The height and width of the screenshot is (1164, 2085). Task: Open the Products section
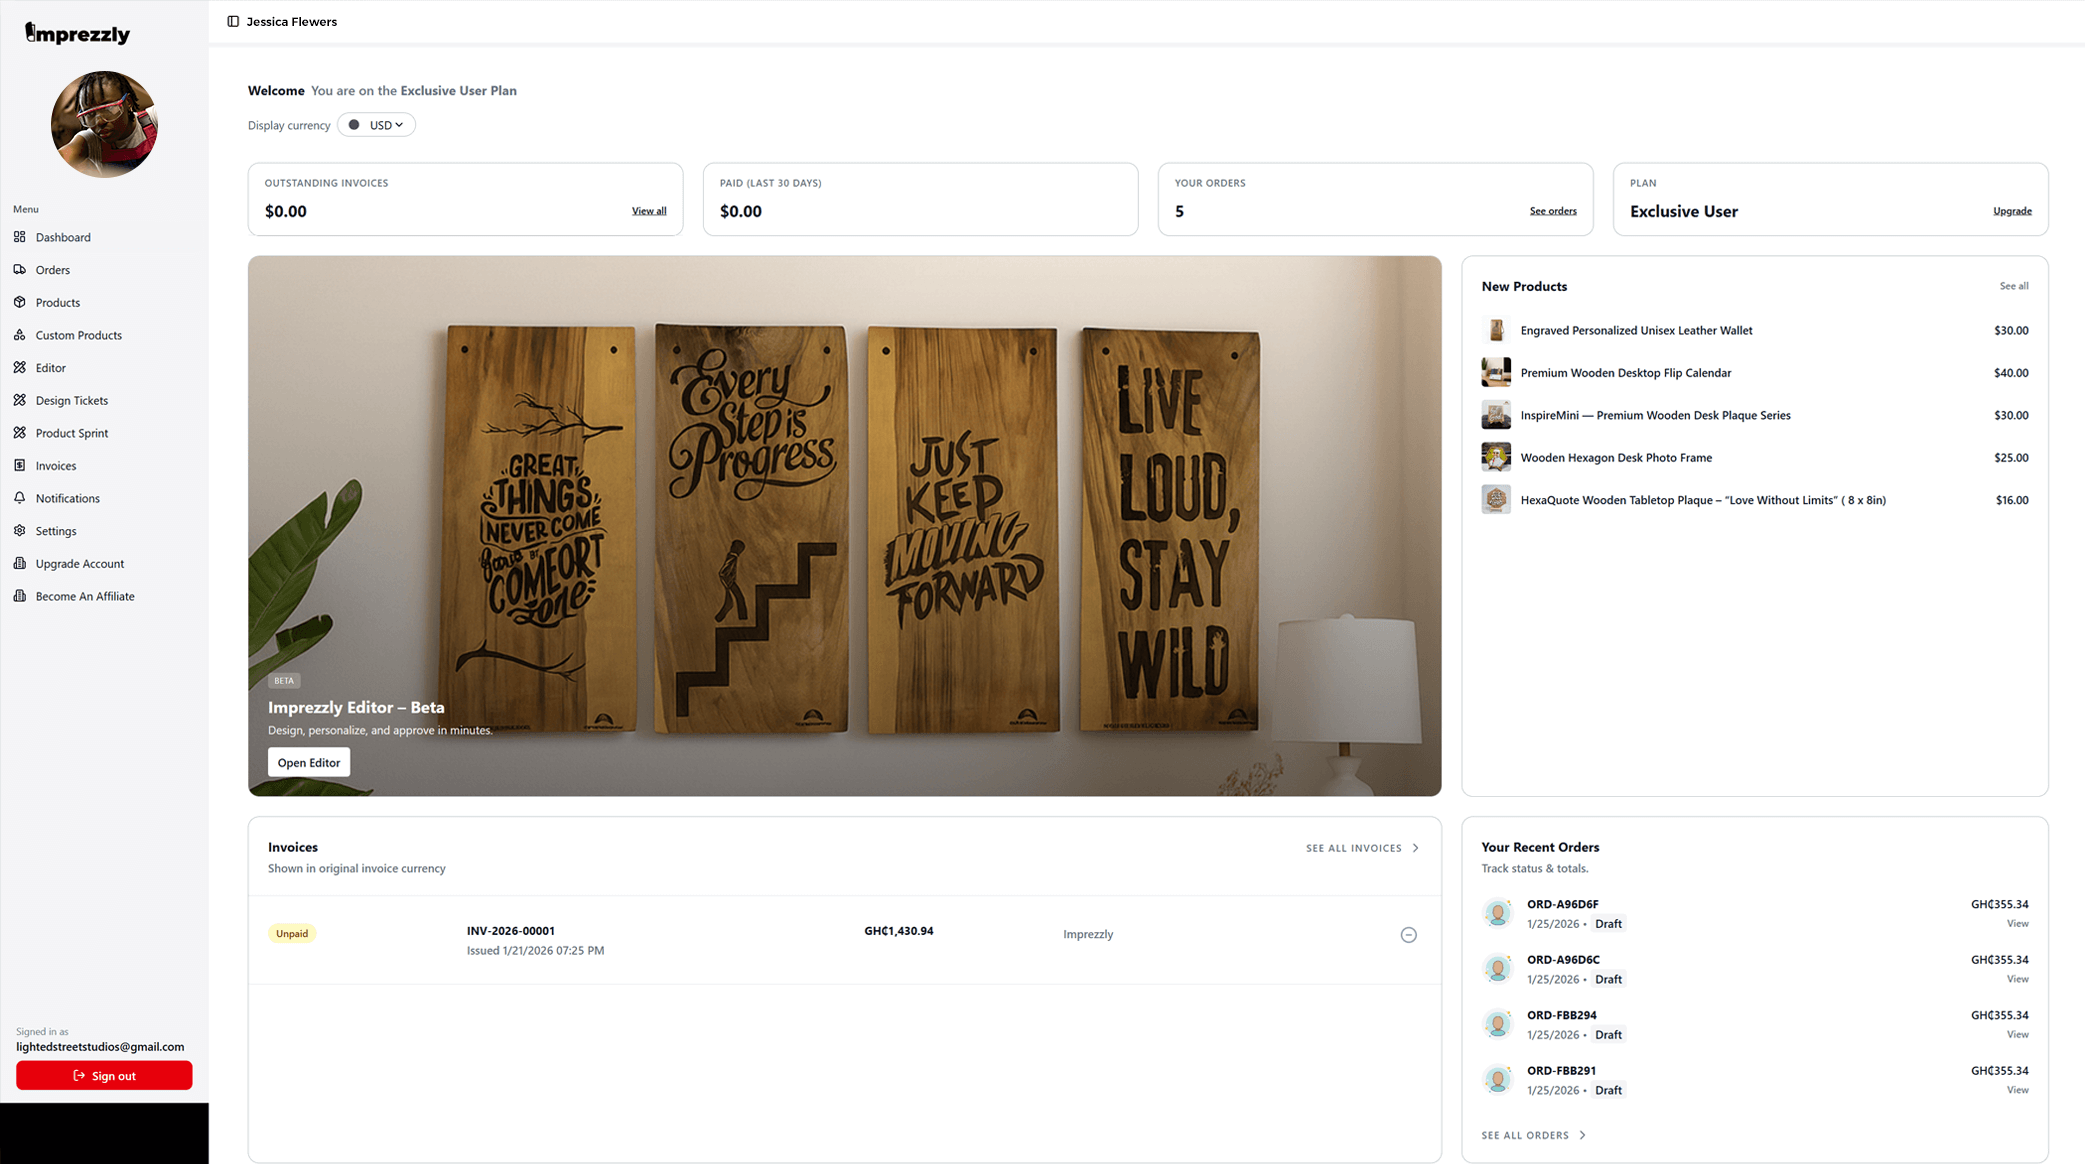21,302
